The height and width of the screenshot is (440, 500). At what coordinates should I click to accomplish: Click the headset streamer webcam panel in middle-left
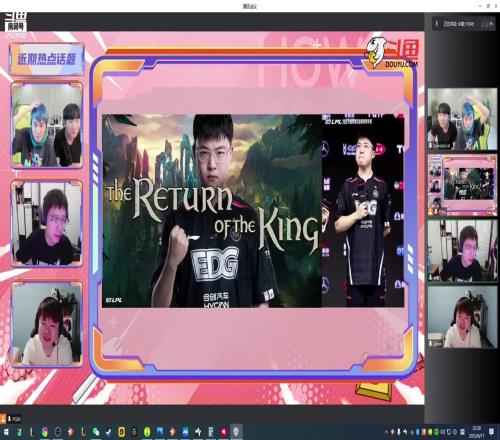pyautogui.click(x=47, y=223)
